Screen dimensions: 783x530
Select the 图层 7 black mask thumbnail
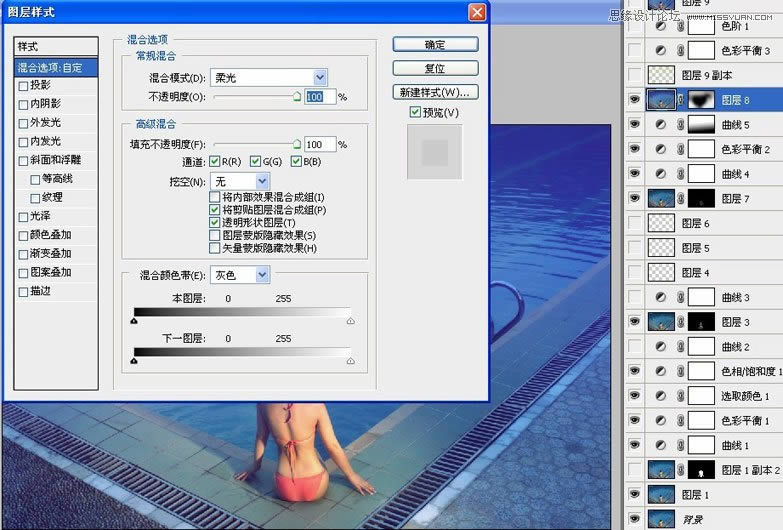click(702, 199)
